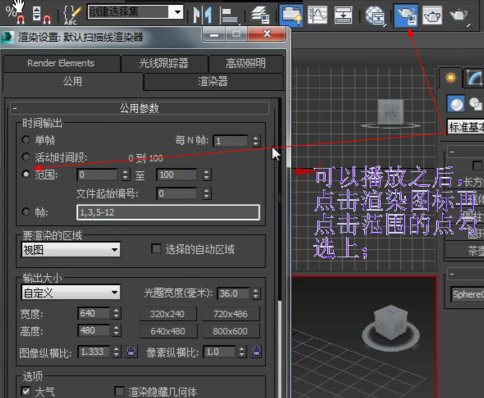Select Shapes category icon

[x=475, y=104]
